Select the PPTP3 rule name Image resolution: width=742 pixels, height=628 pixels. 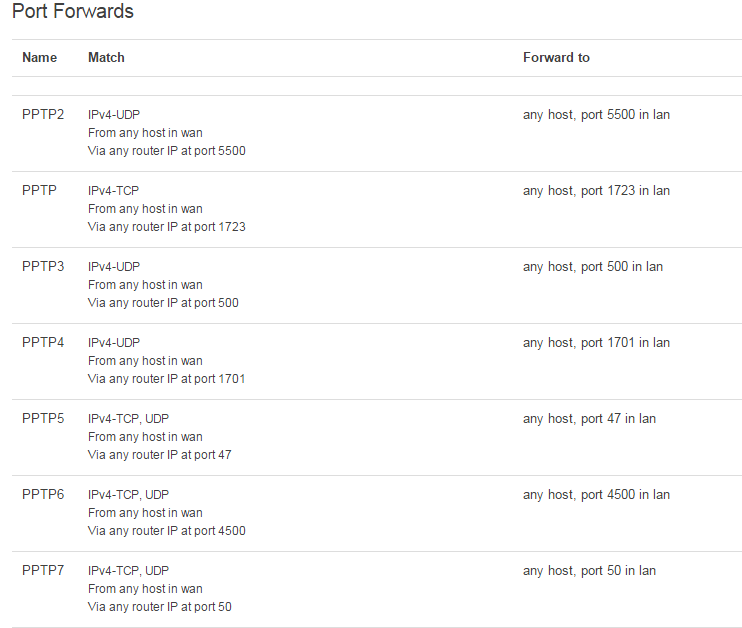43,266
